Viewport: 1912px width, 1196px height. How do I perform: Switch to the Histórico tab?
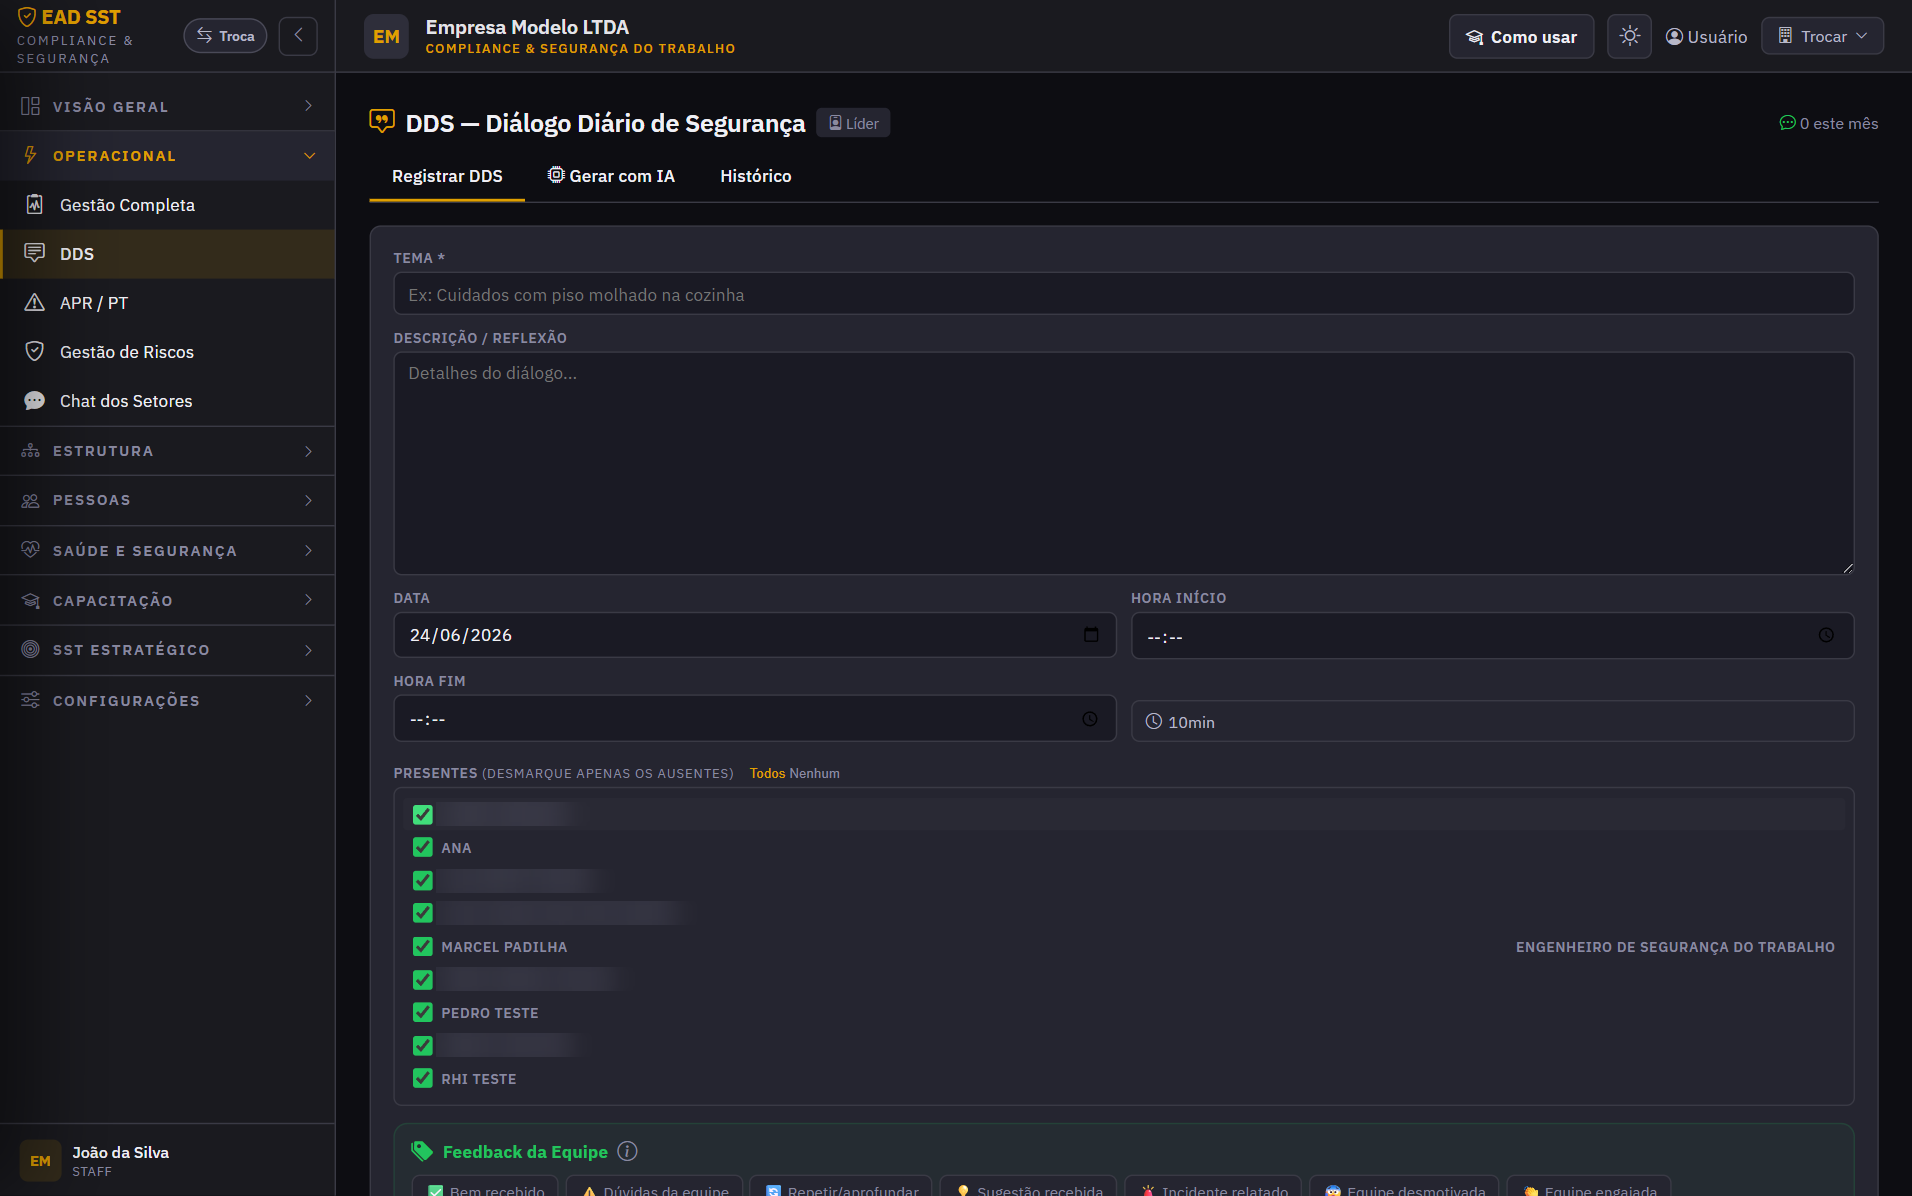point(756,176)
